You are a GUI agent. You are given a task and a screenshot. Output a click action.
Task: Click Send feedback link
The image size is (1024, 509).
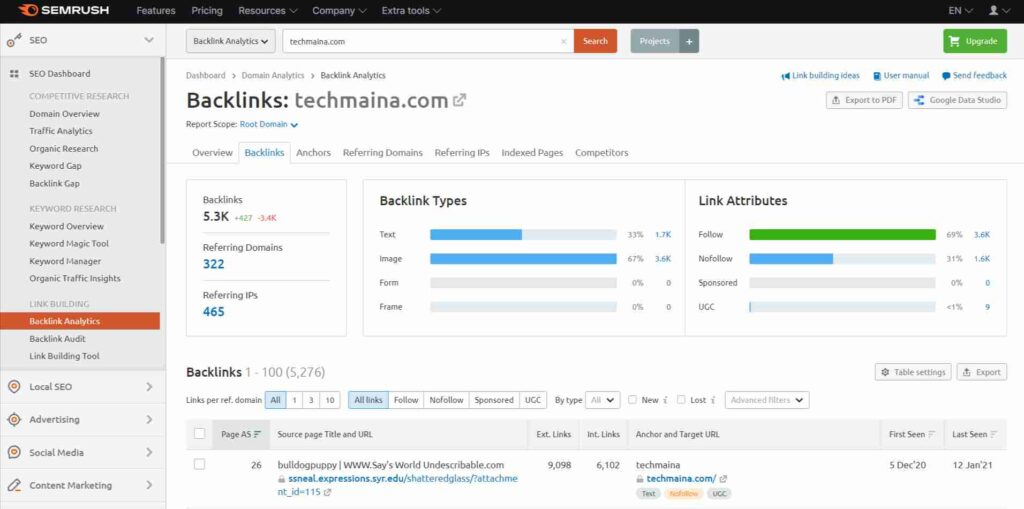pyautogui.click(x=974, y=76)
